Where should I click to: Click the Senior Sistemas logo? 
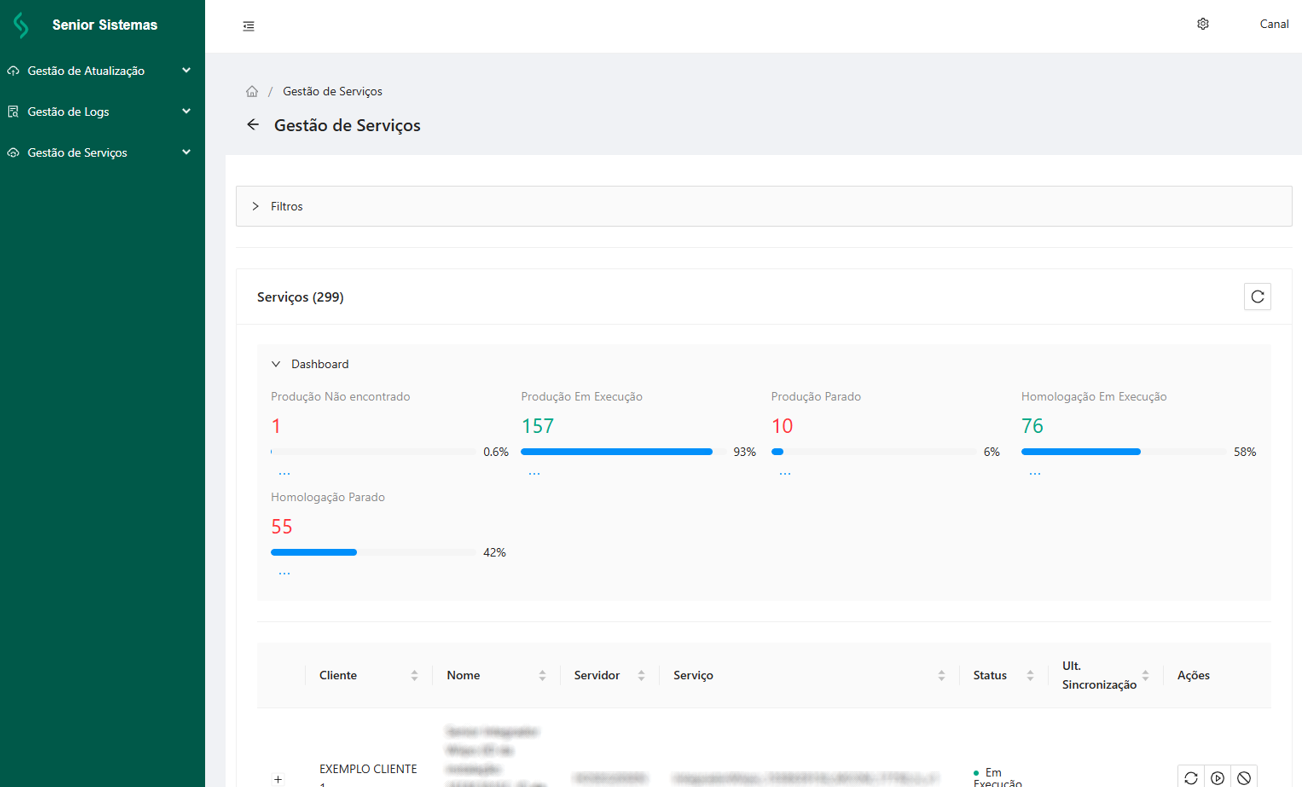click(21, 25)
